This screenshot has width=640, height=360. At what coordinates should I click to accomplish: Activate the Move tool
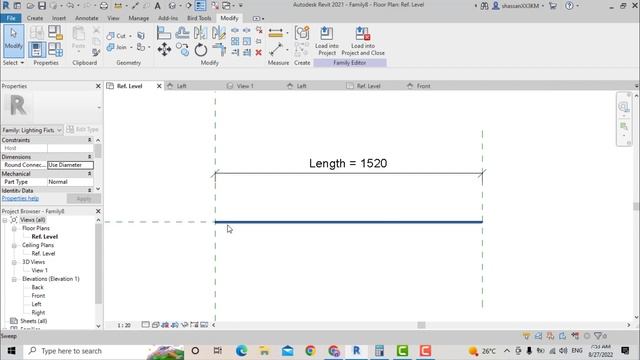164,50
